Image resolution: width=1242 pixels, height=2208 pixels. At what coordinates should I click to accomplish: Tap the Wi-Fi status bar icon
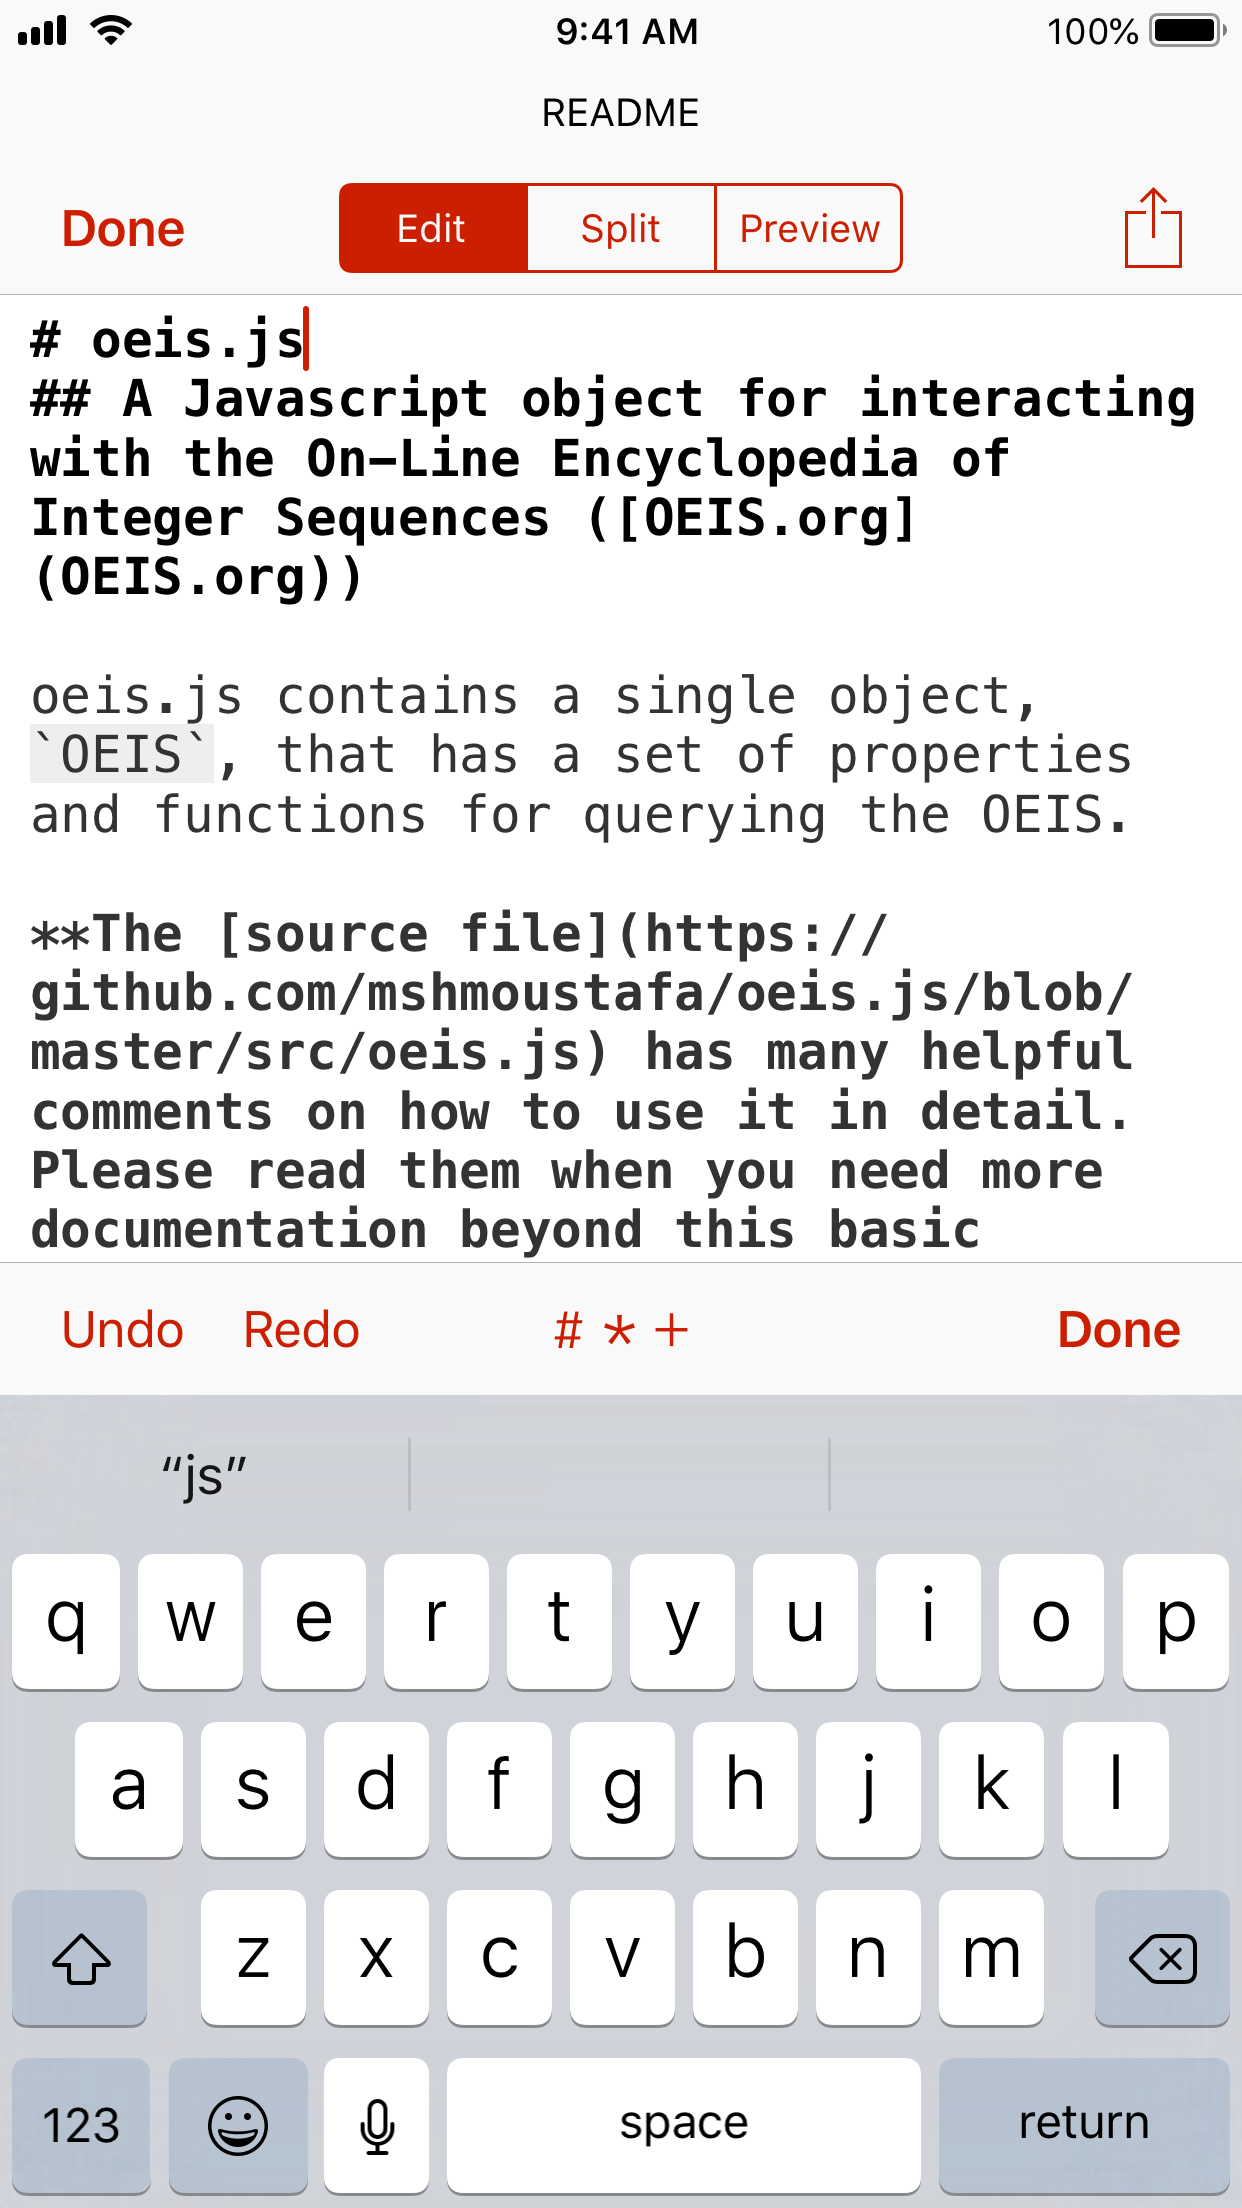pos(111,30)
